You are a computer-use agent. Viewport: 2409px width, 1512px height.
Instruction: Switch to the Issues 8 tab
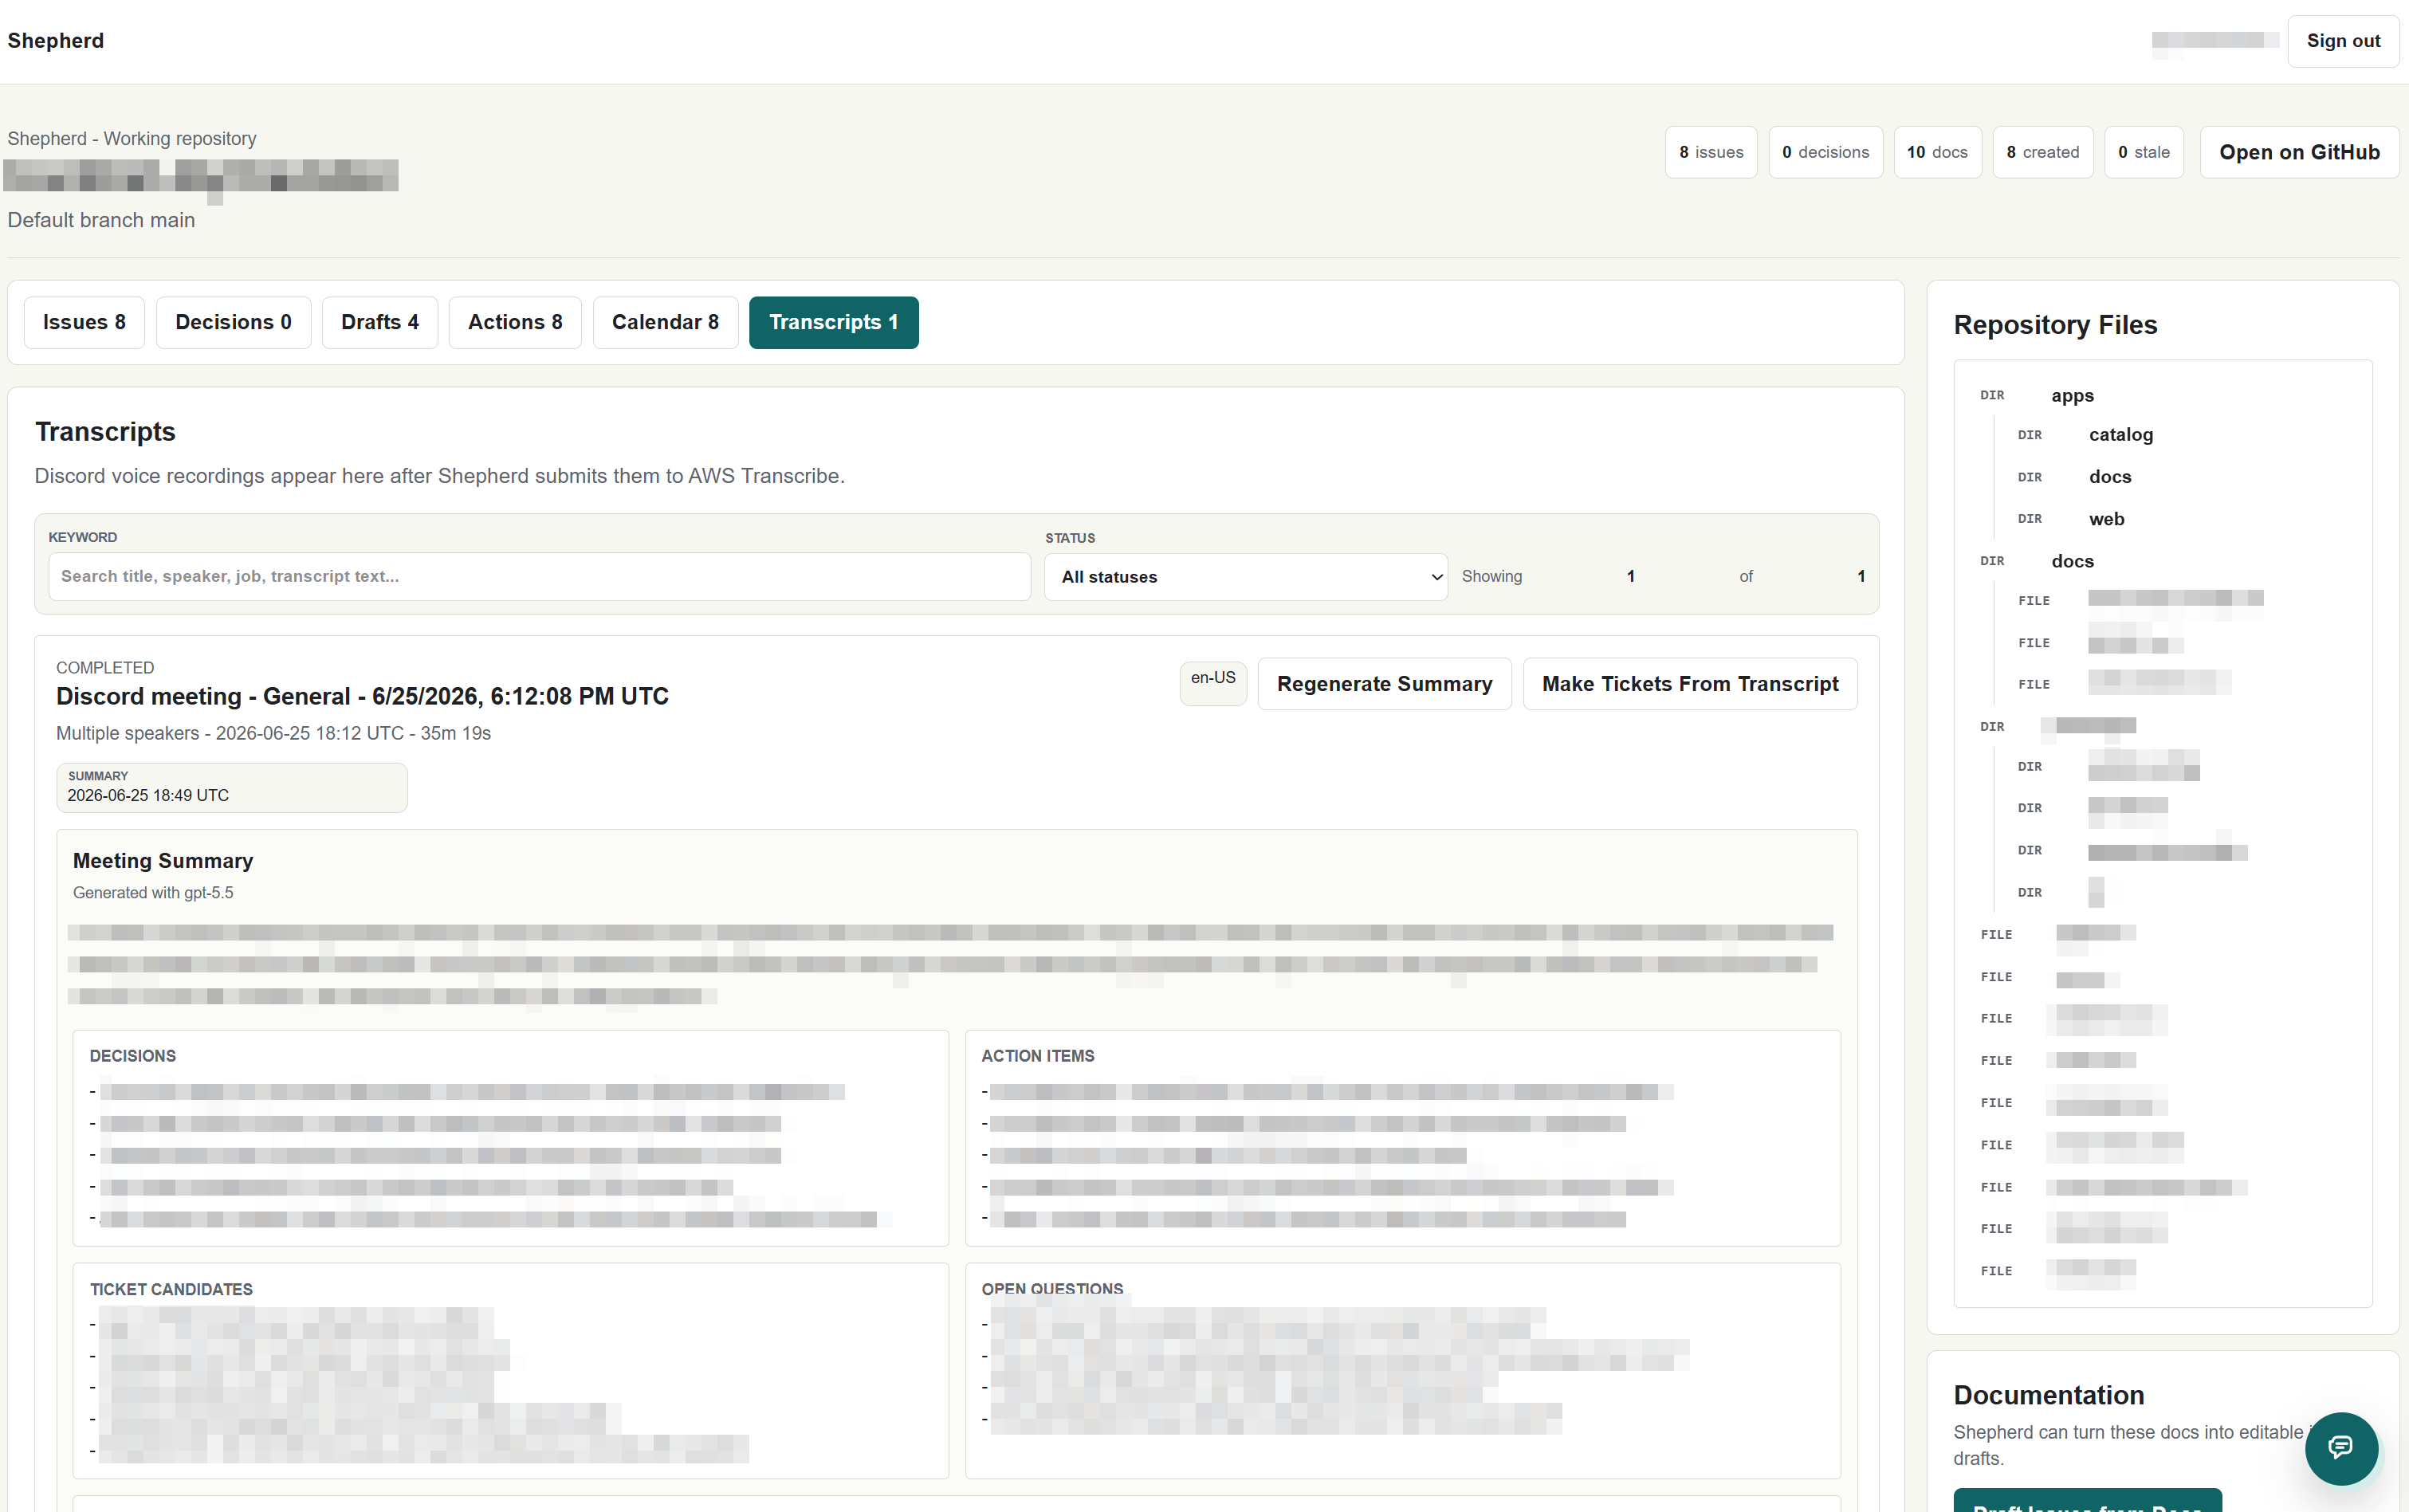(84, 322)
